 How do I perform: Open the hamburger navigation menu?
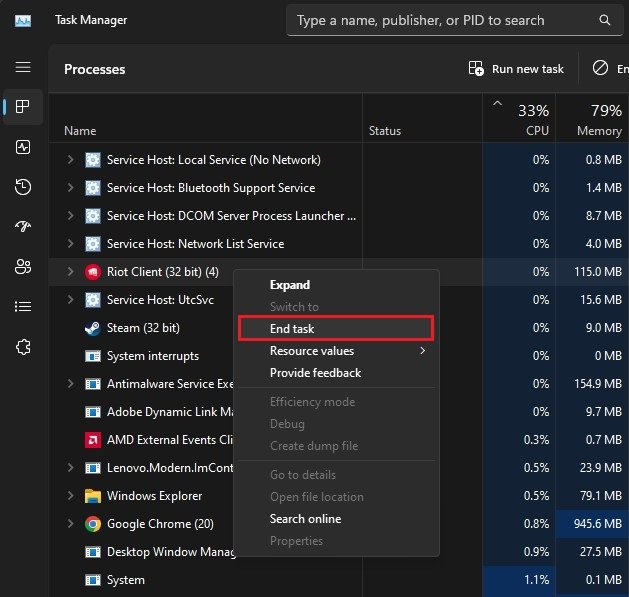[23, 67]
